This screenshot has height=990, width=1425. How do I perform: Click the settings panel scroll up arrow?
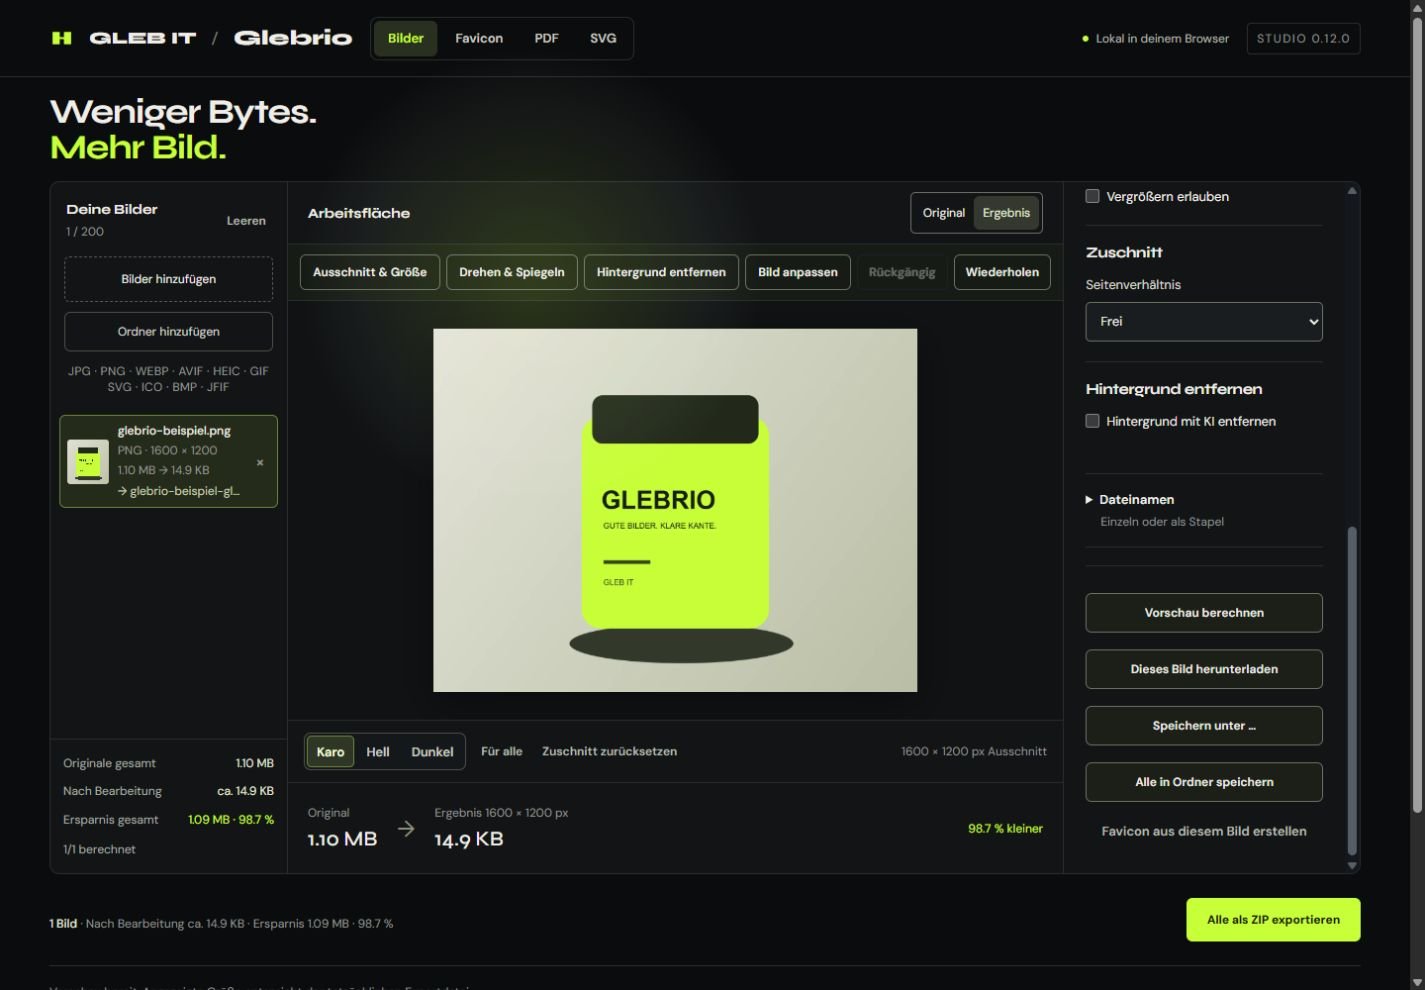[x=1352, y=190]
